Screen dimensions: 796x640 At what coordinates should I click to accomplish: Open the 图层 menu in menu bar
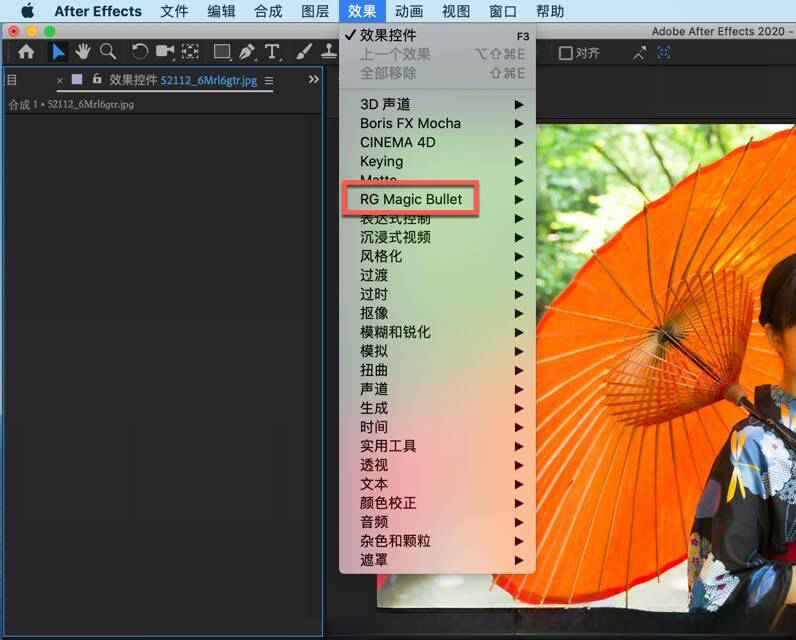[x=315, y=12]
